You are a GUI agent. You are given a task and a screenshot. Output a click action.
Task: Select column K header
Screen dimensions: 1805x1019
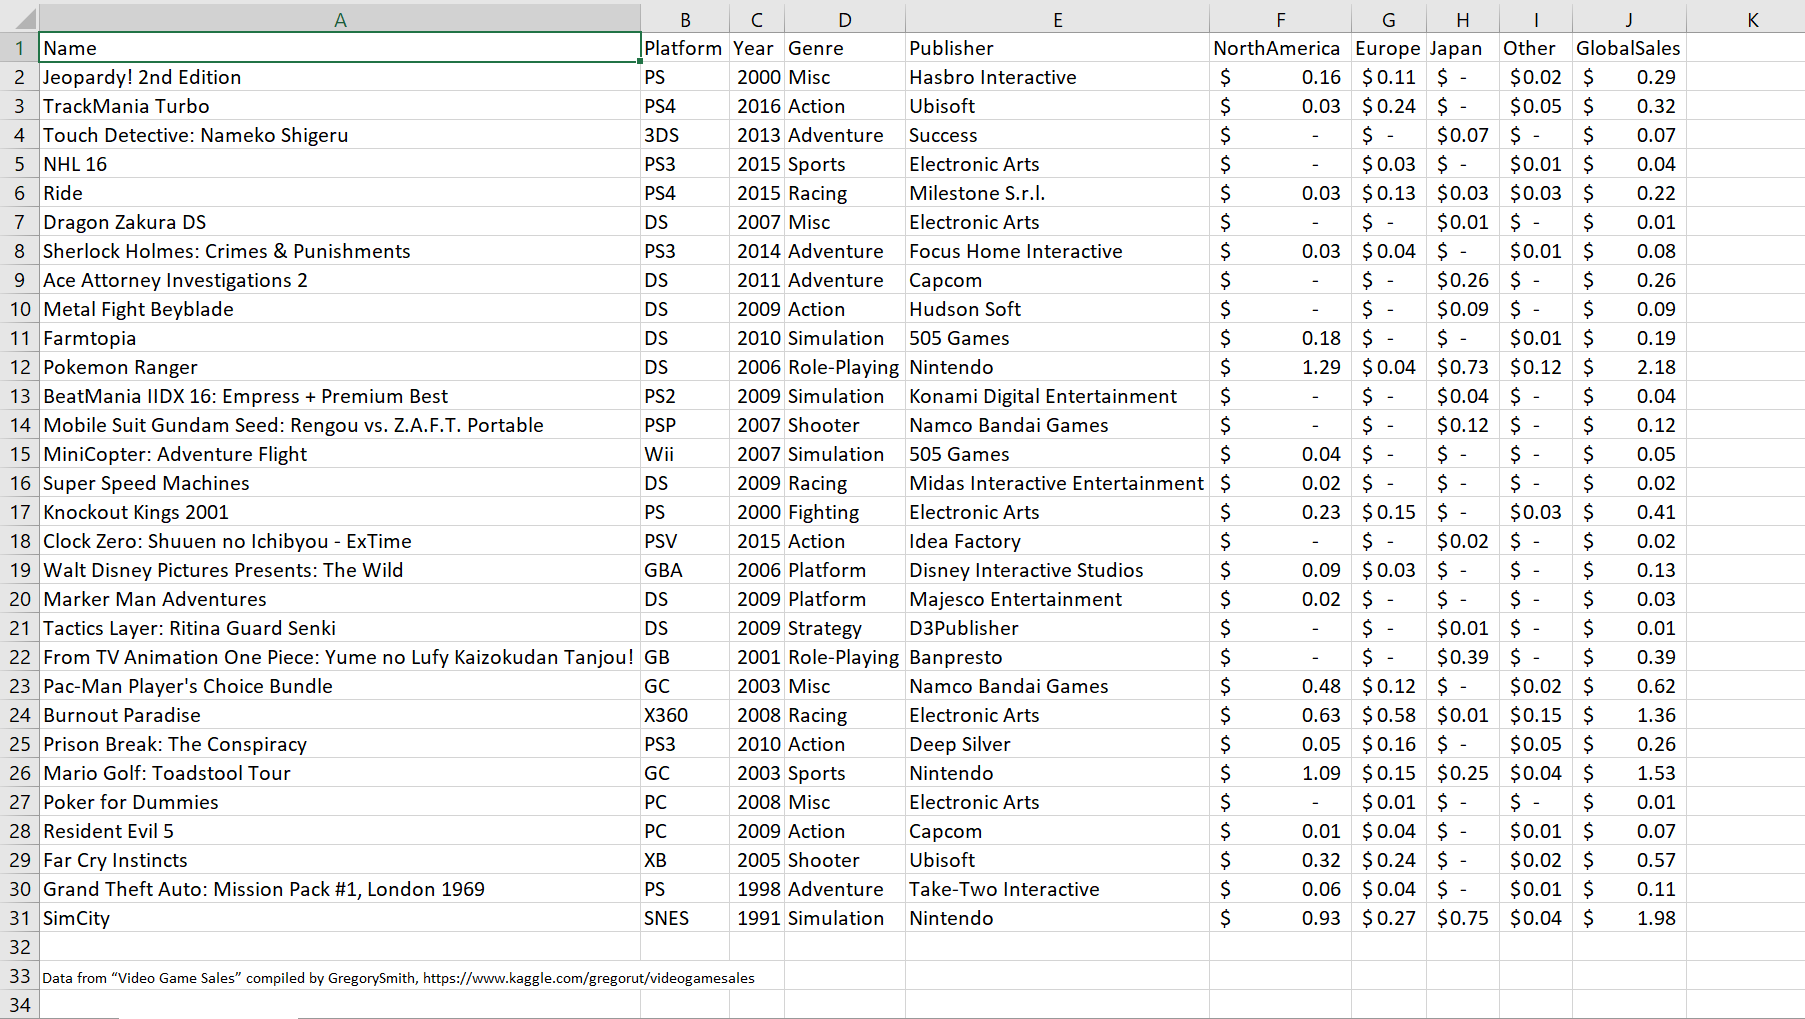tap(1753, 19)
